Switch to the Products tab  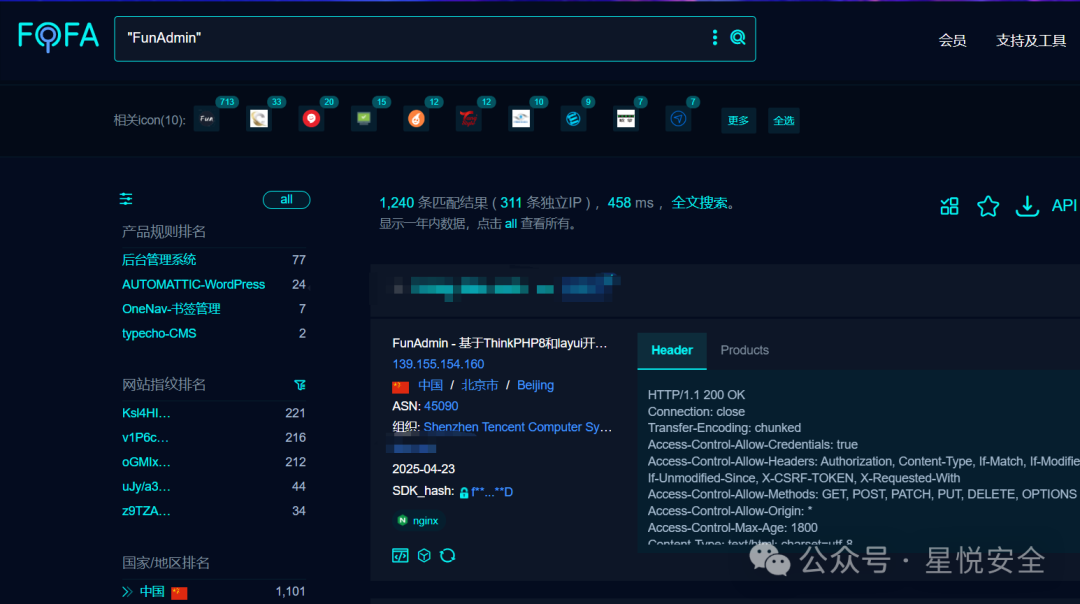(x=745, y=351)
